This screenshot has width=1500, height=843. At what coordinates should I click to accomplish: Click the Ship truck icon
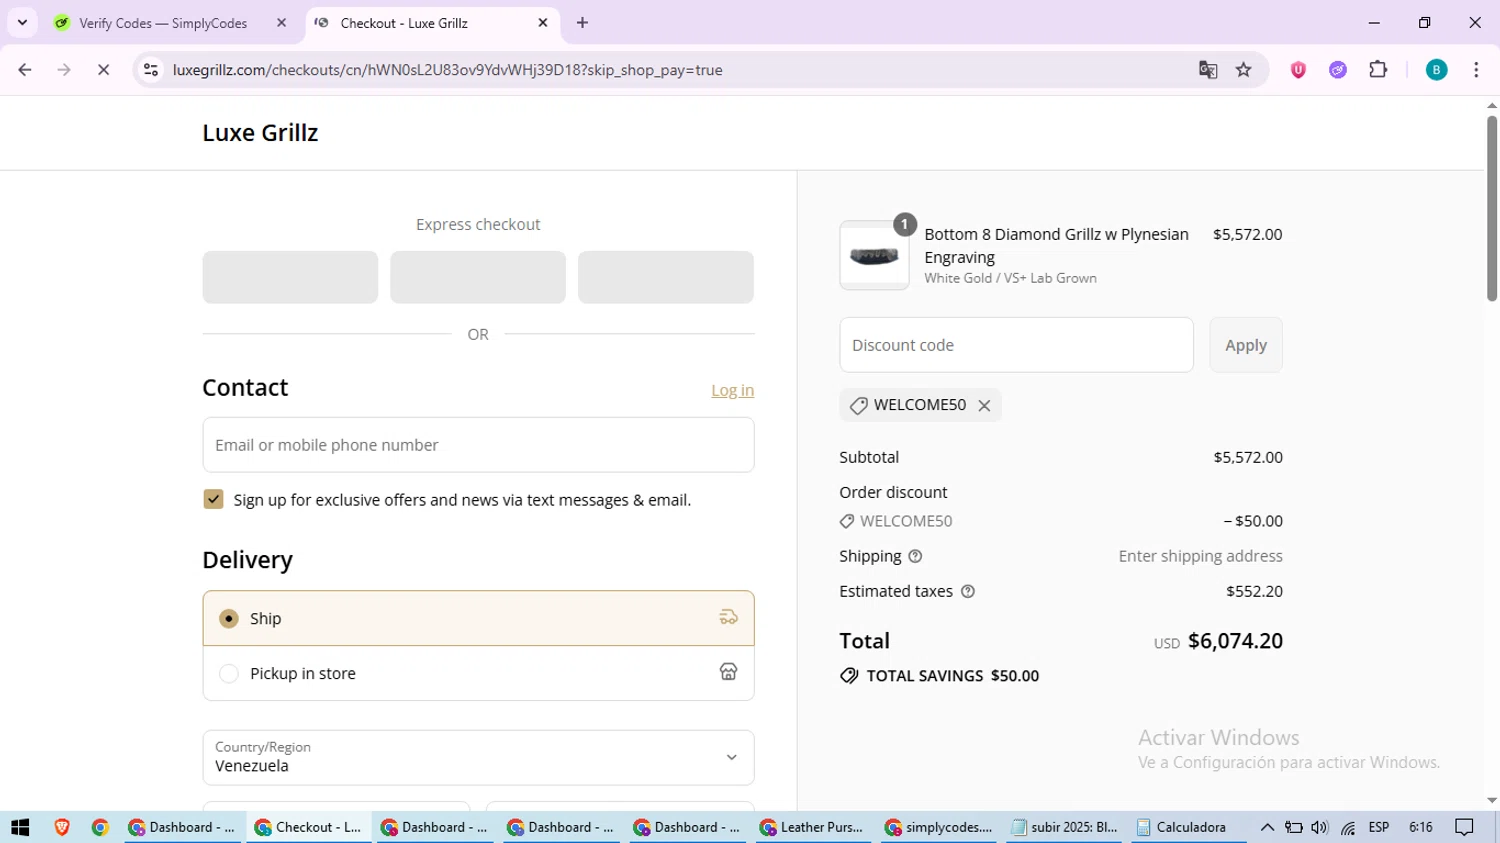point(728,618)
